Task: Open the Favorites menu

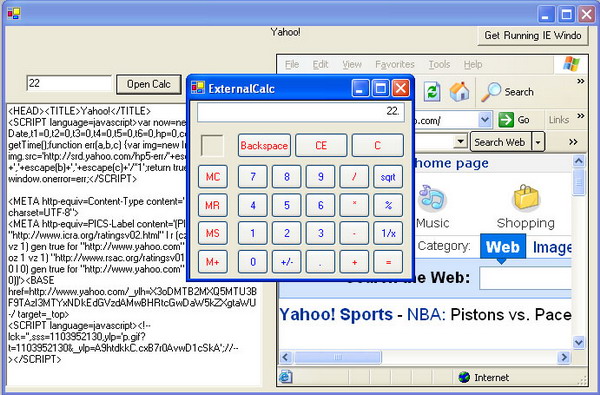Action: pyautogui.click(x=395, y=64)
